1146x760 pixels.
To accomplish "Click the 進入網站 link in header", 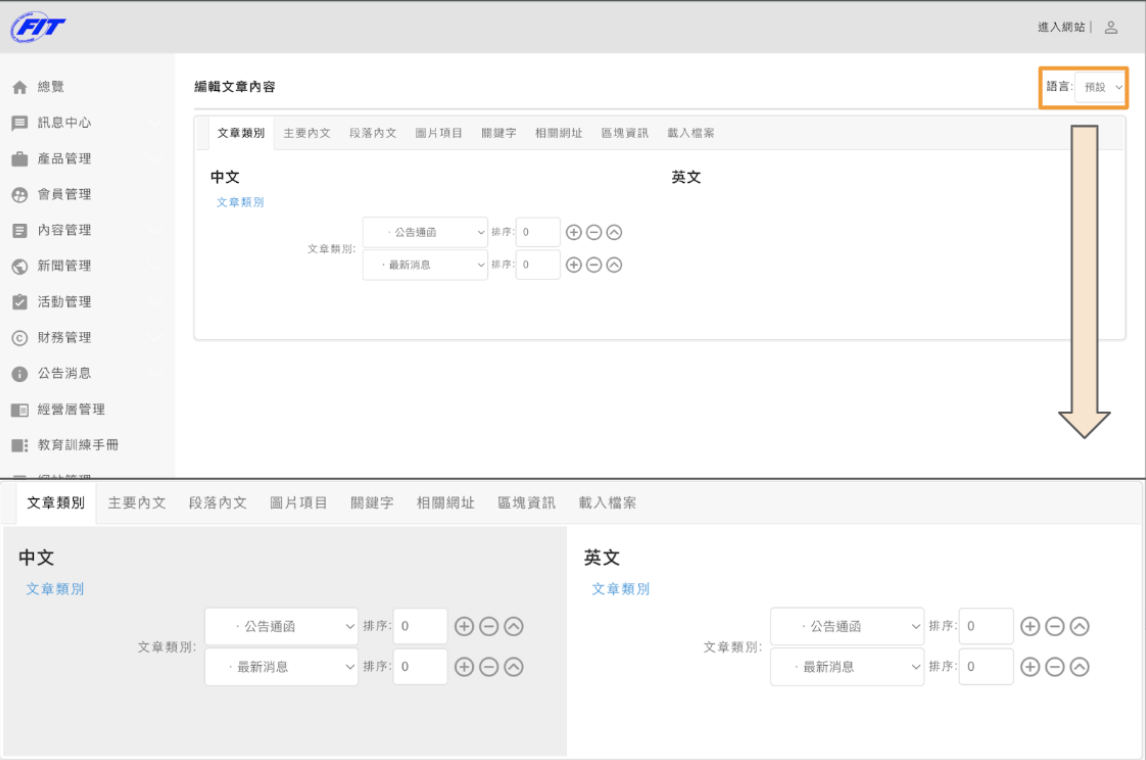I will tap(1061, 28).
